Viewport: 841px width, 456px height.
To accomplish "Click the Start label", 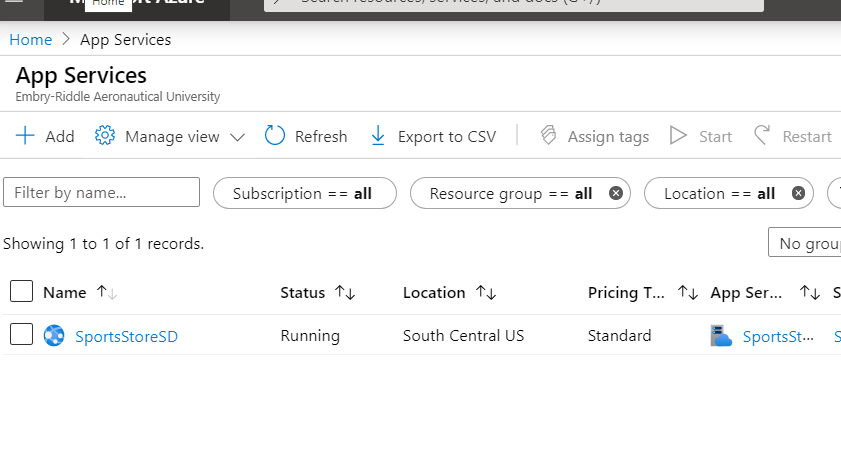I will [x=715, y=137].
